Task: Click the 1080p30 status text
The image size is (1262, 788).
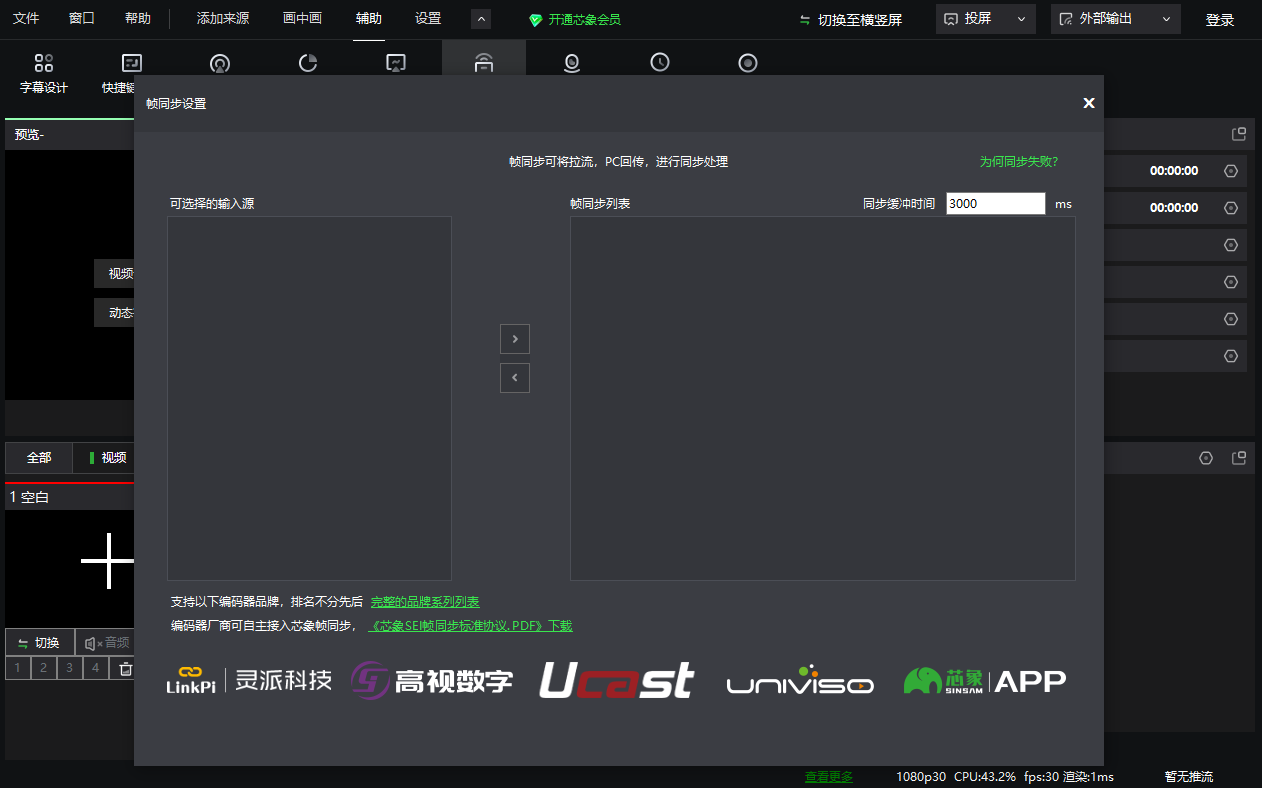Action: [x=921, y=777]
